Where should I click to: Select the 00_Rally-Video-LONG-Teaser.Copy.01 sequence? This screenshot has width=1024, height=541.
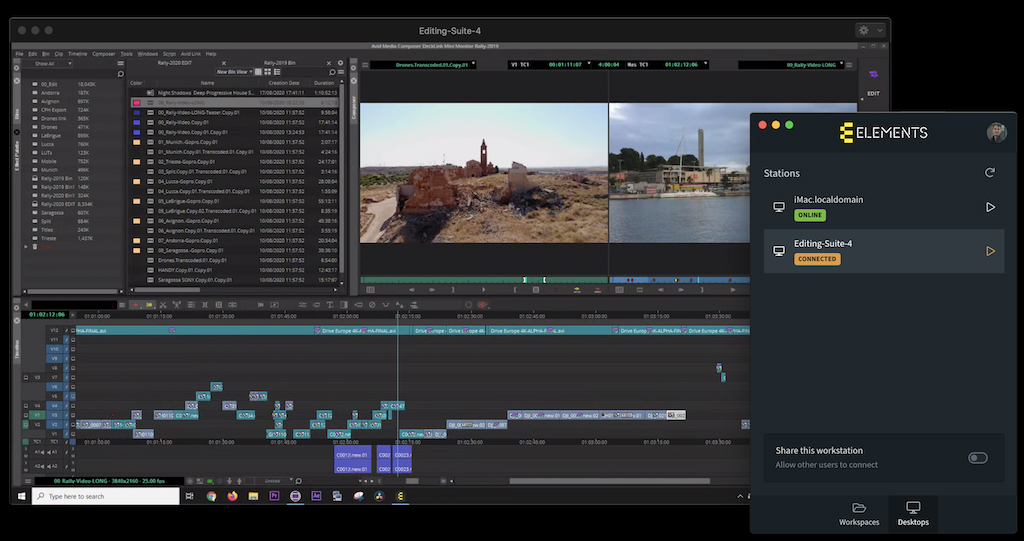tap(199, 112)
